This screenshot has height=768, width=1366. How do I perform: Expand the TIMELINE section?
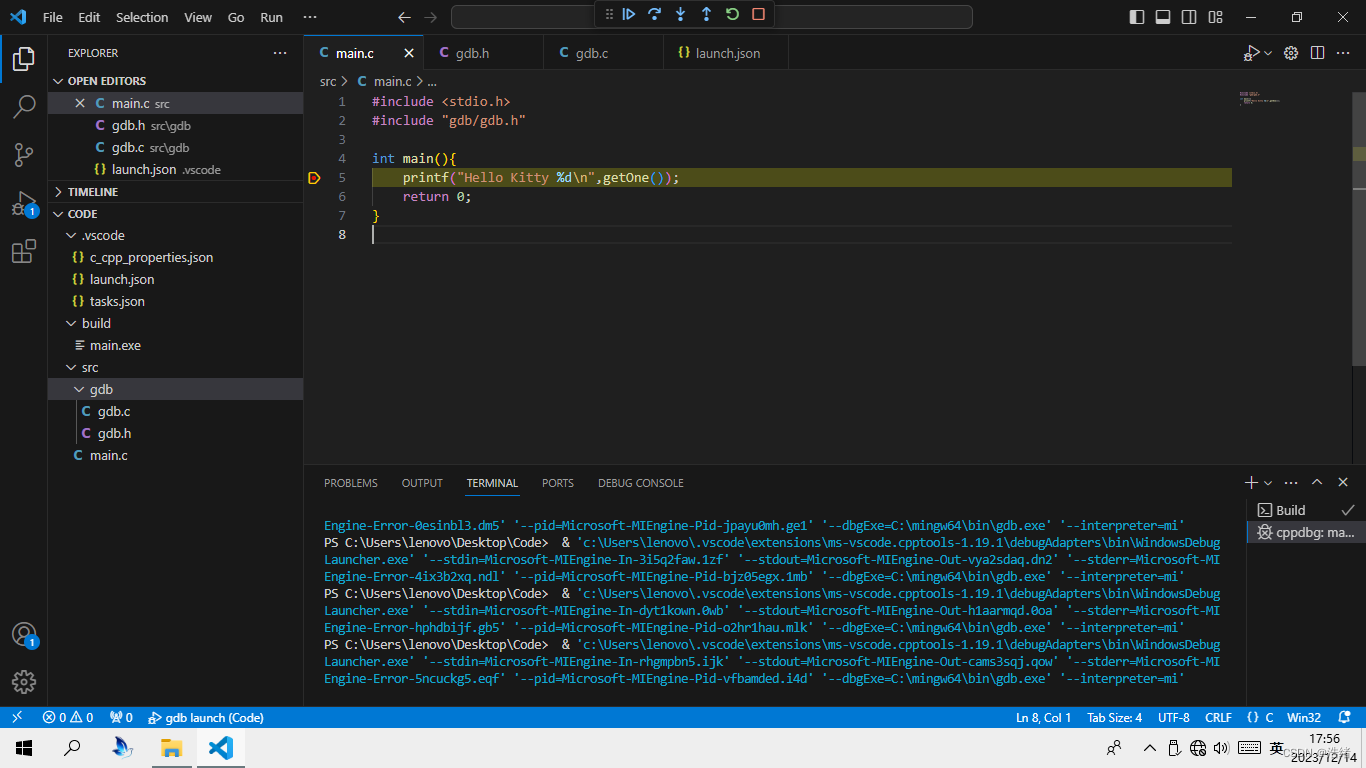93,192
